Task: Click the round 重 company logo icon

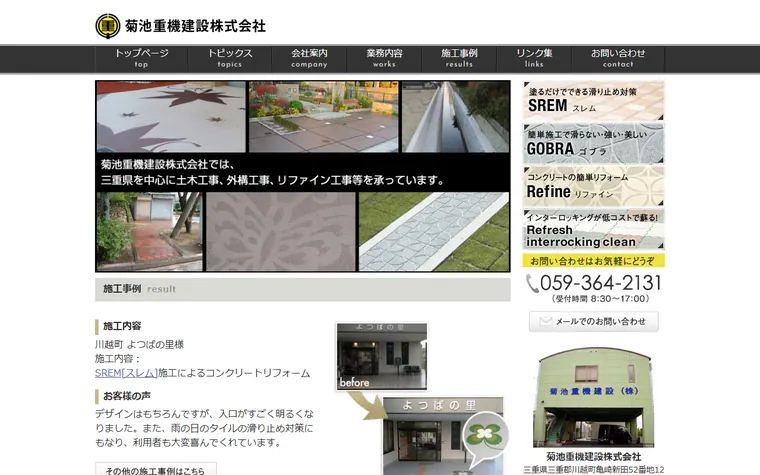Action: (x=108, y=26)
